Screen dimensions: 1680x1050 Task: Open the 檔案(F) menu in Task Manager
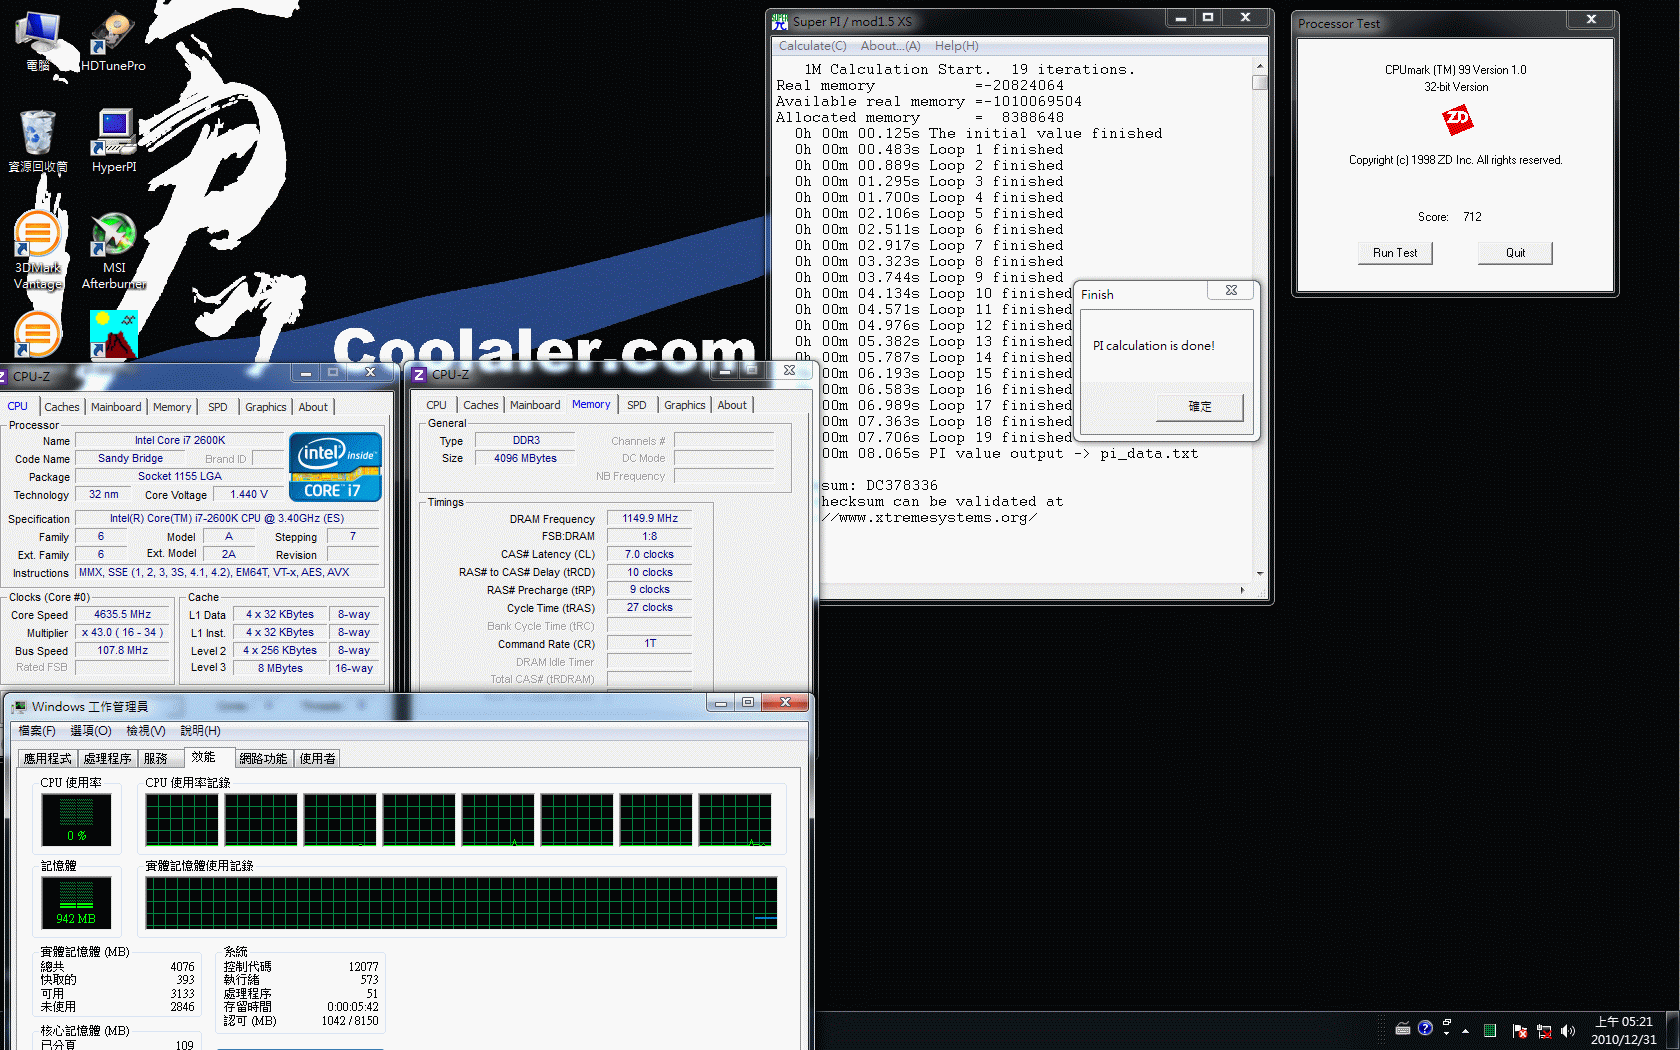(x=37, y=731)
